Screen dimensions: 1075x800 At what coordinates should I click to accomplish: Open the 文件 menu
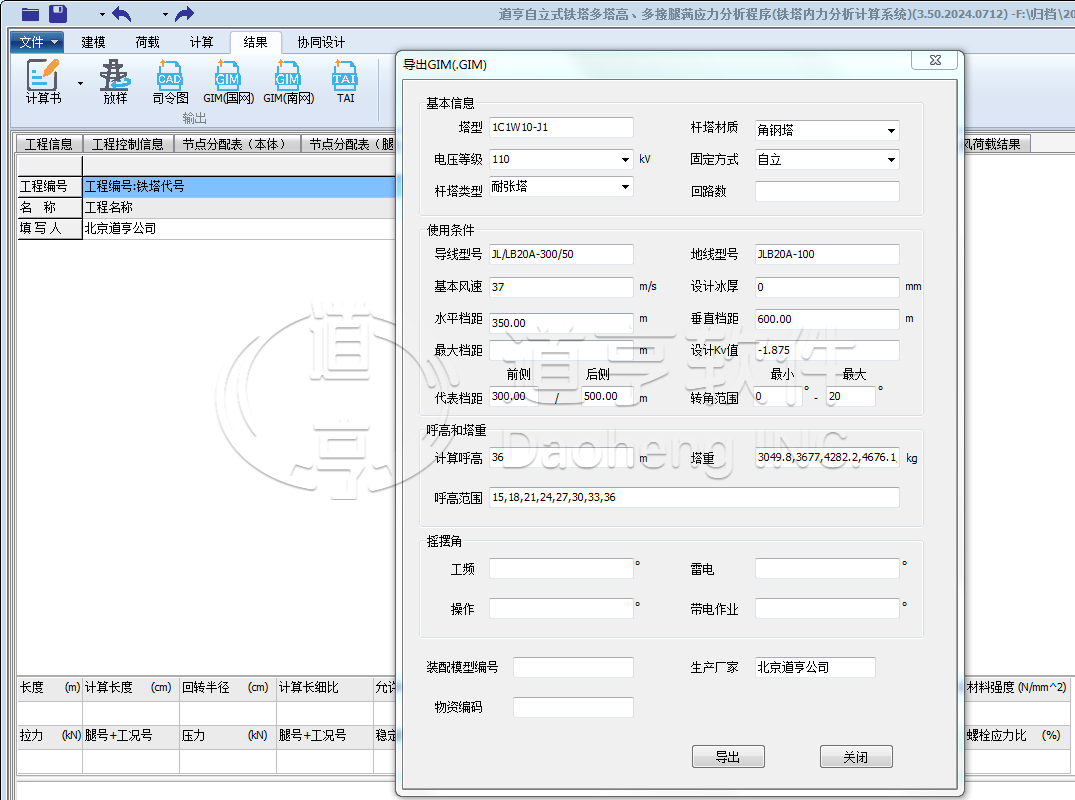(37, 43)
